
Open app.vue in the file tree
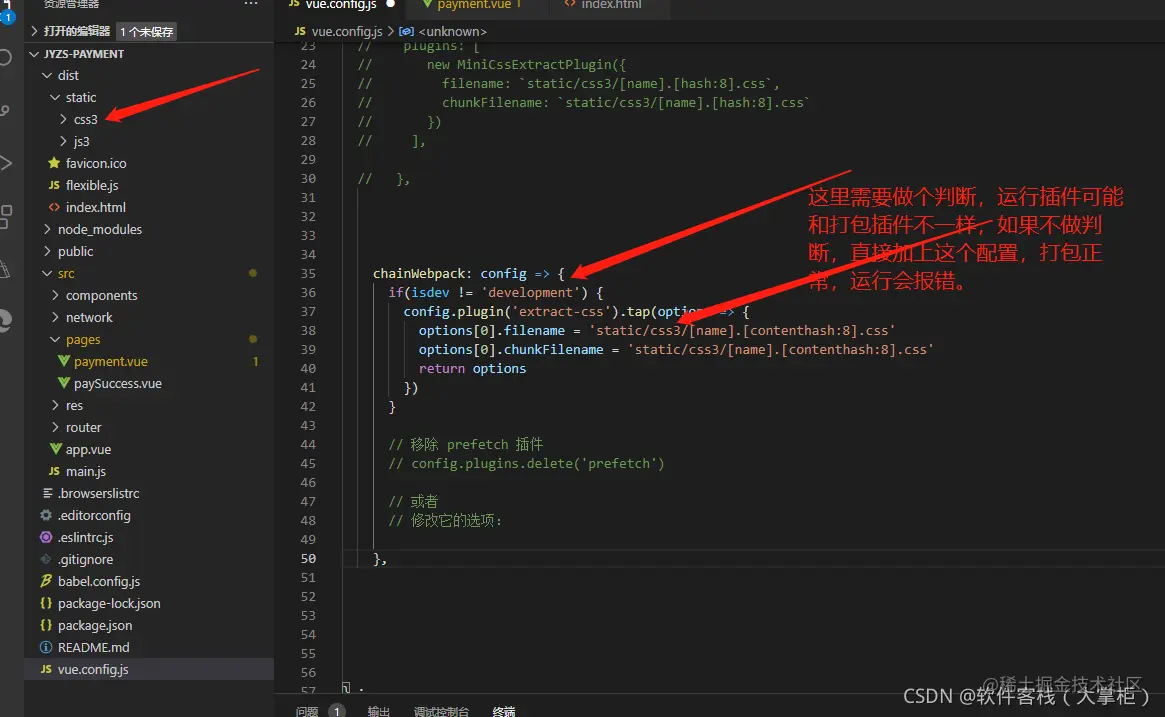pyautogui.click(x=88, y=449)
